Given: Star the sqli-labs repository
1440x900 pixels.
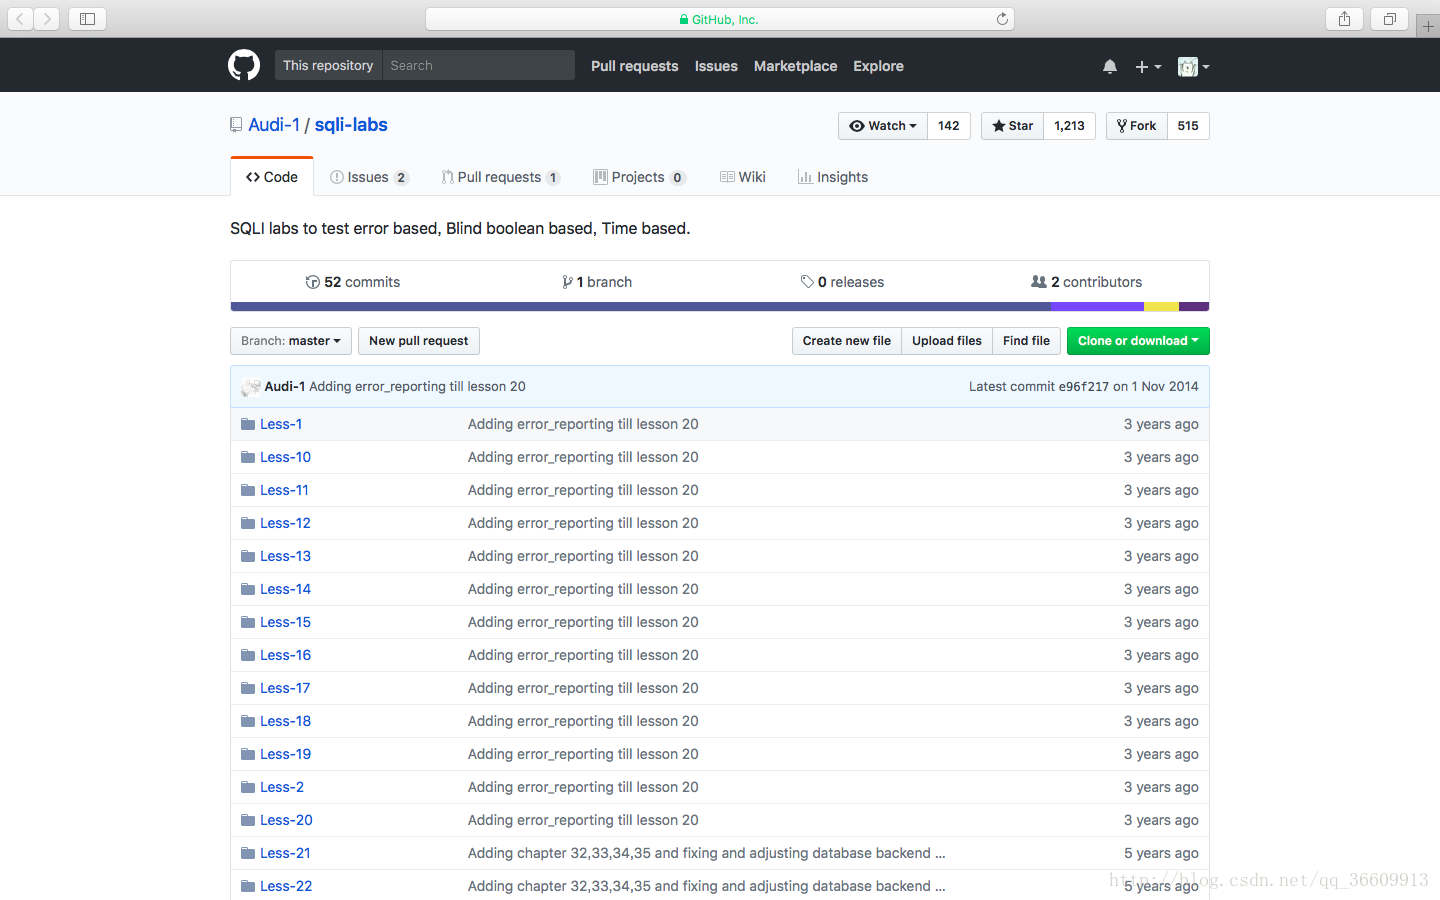Looking at the screenshot, I should [1013, 126].
